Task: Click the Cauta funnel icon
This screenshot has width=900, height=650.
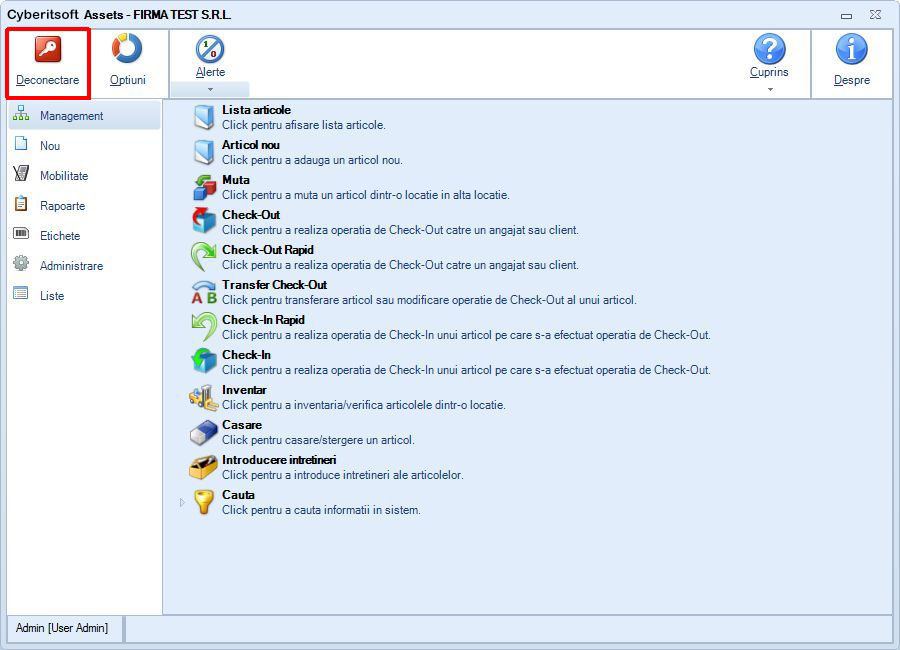Action: [x=203, y=501]
